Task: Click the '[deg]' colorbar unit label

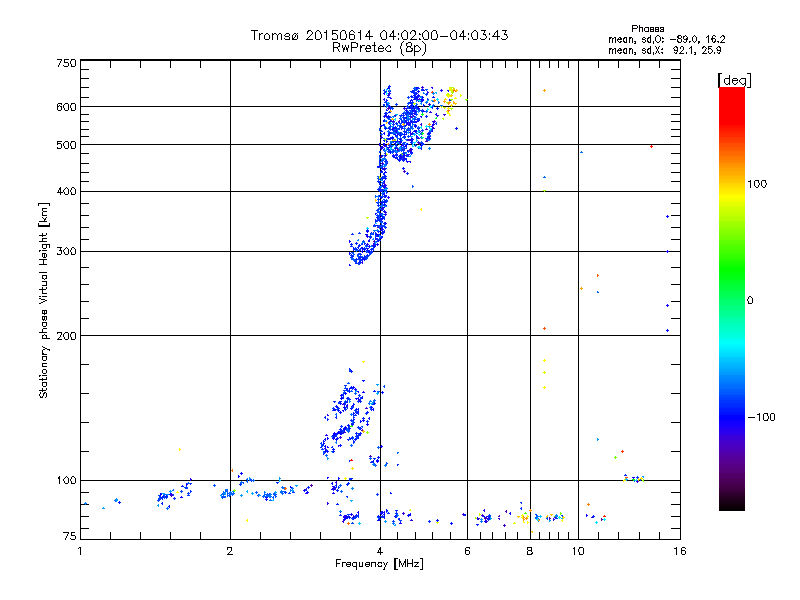Action: point(734,80)
